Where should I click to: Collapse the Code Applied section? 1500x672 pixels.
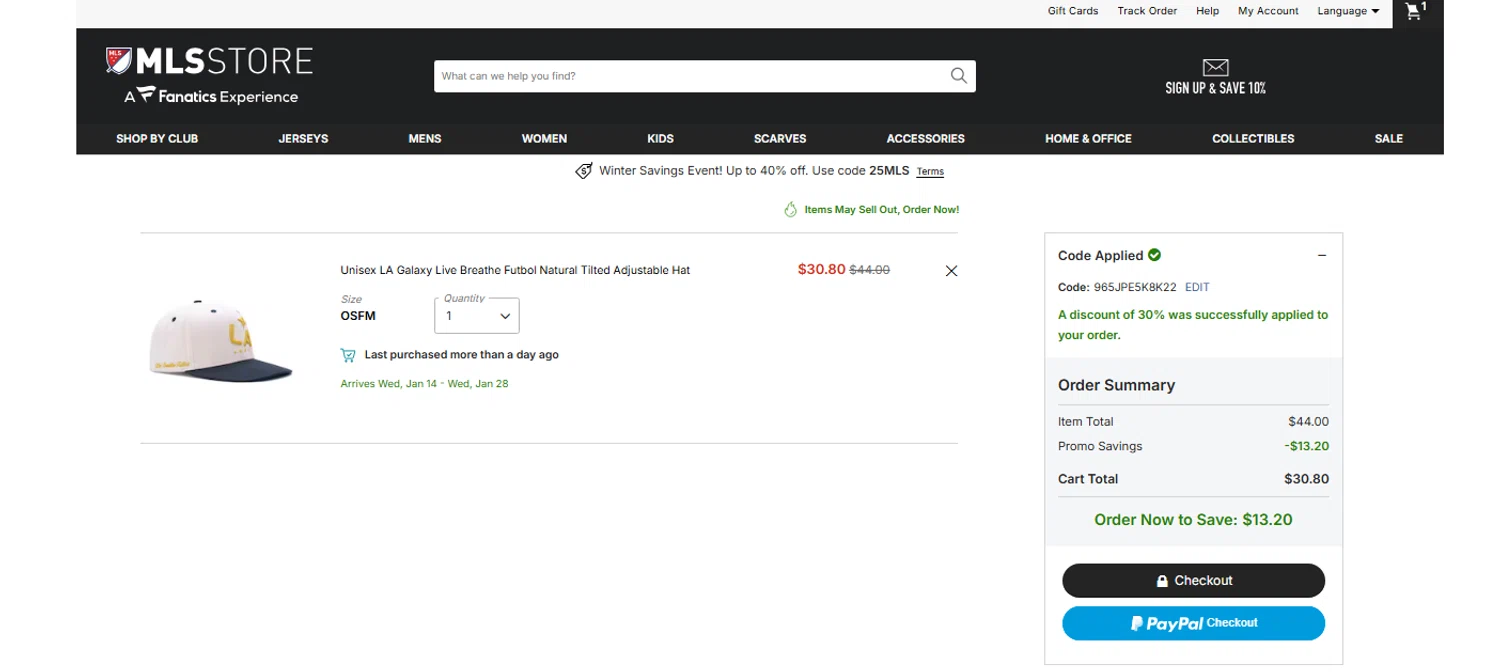(1321, 256)
